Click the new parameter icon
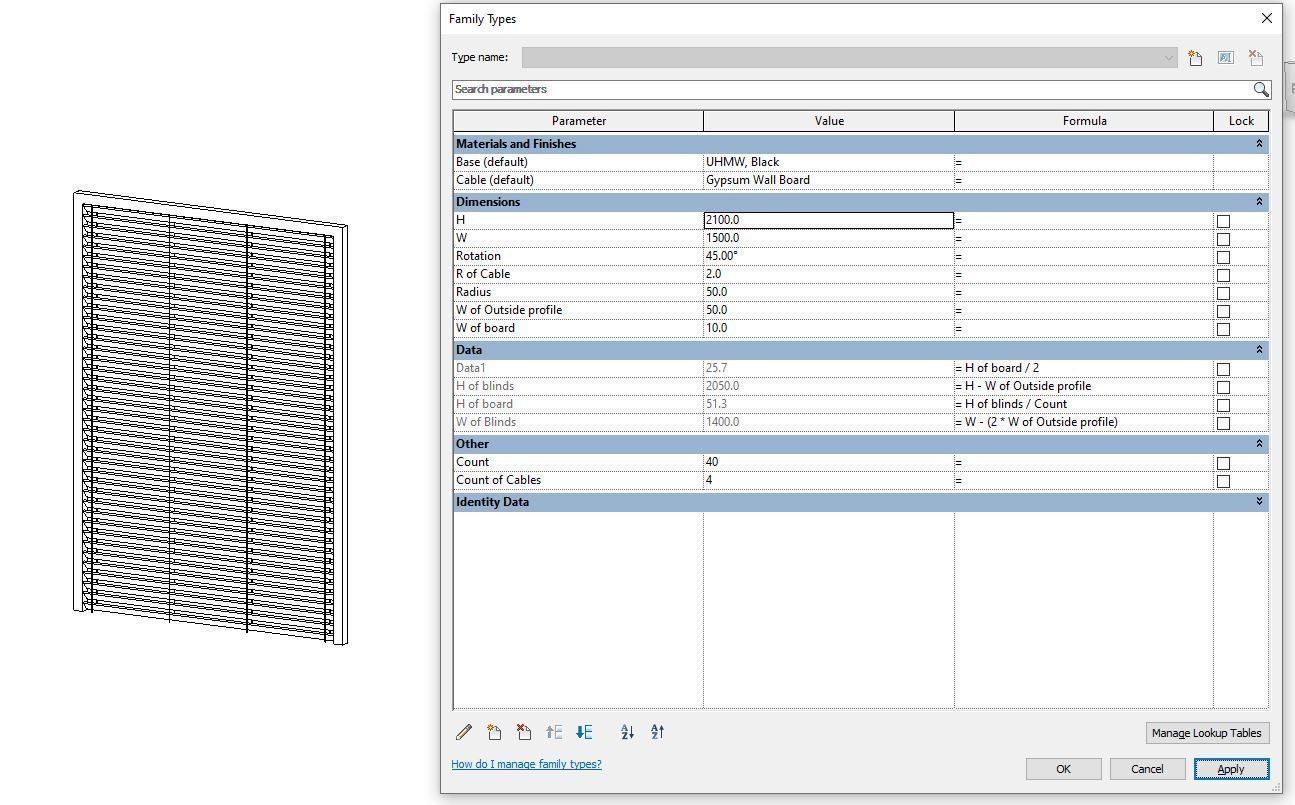 [494, 732]
